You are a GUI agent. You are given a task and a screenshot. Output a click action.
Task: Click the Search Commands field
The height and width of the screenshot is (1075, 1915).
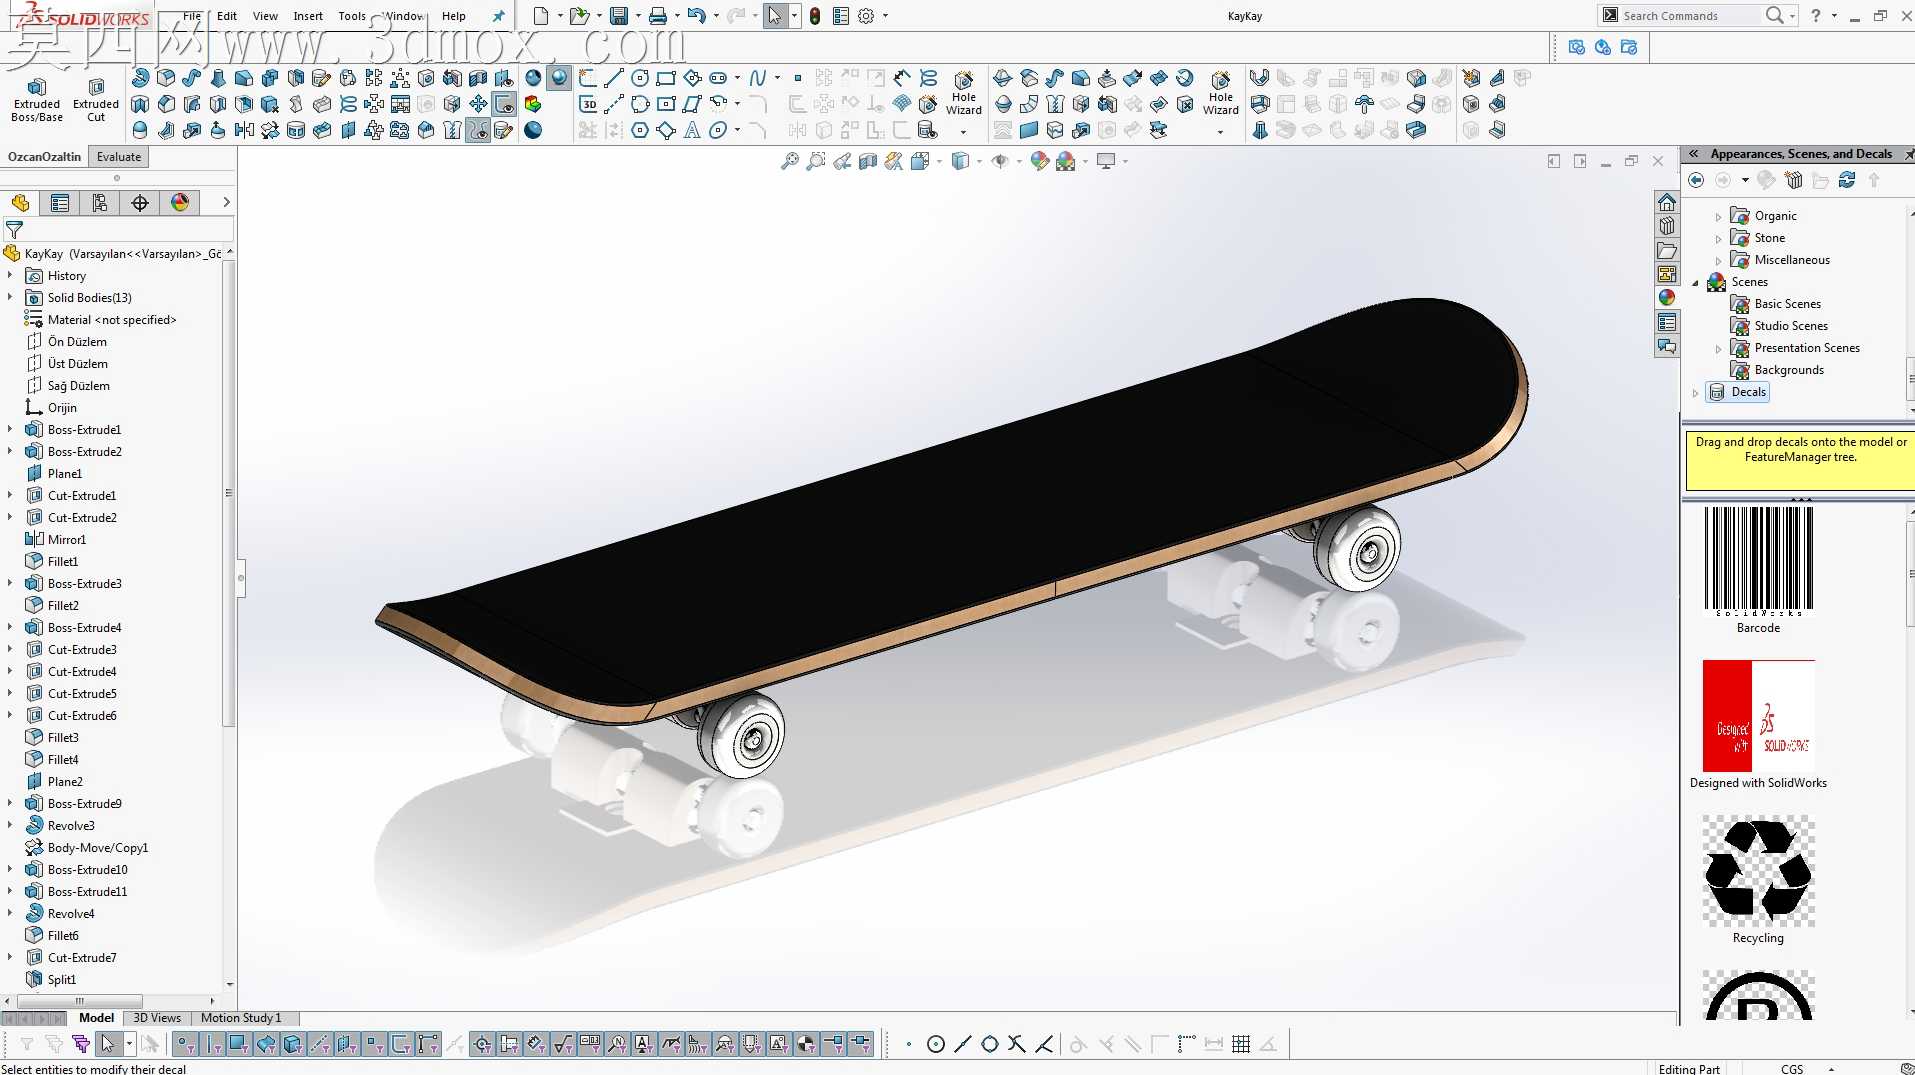1690,16
